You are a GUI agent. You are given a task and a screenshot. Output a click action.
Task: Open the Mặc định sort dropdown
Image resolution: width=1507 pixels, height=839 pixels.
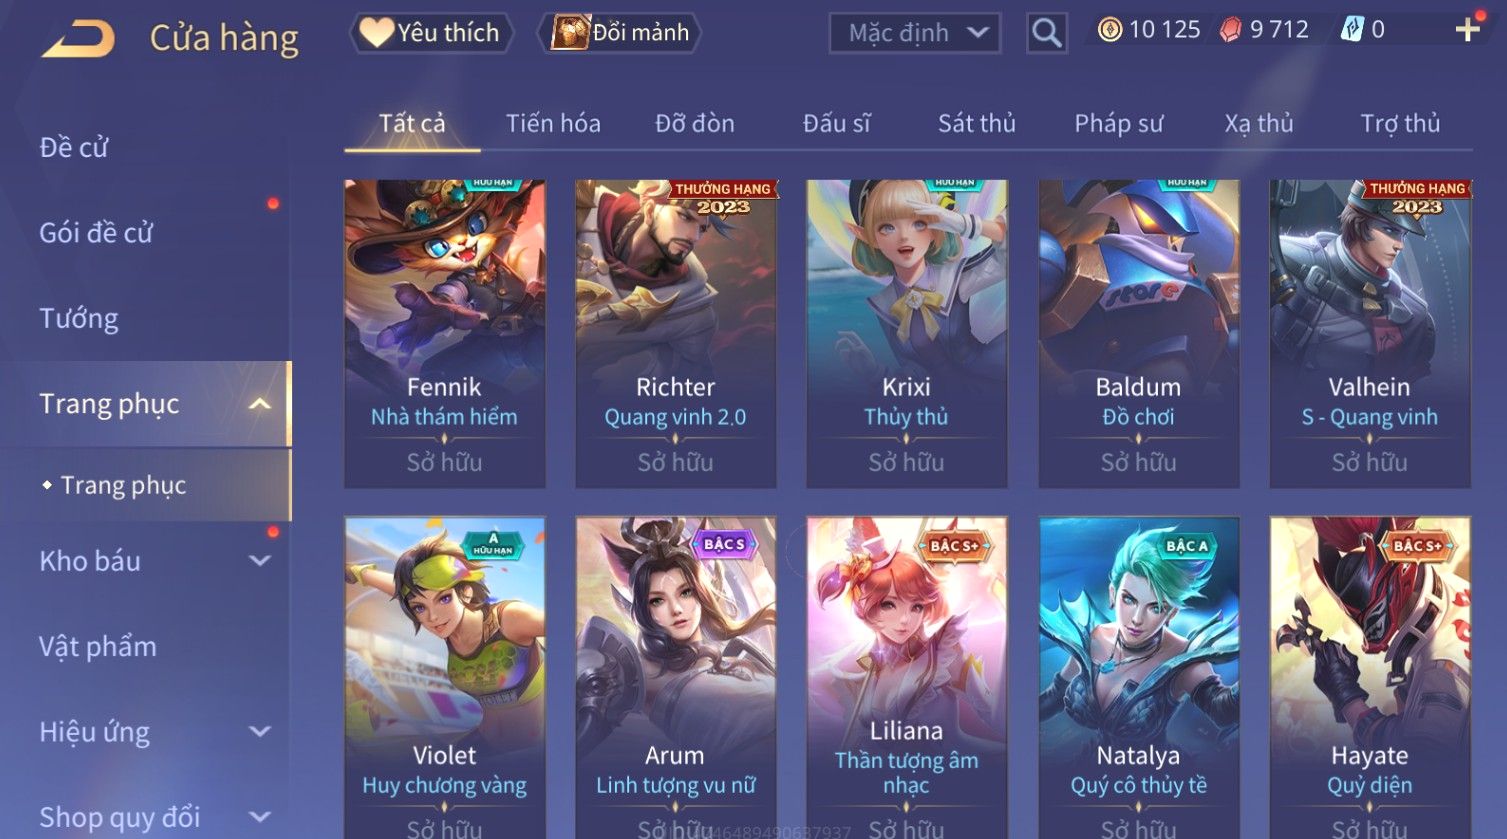pyautogui.click(x=914, y=33)
